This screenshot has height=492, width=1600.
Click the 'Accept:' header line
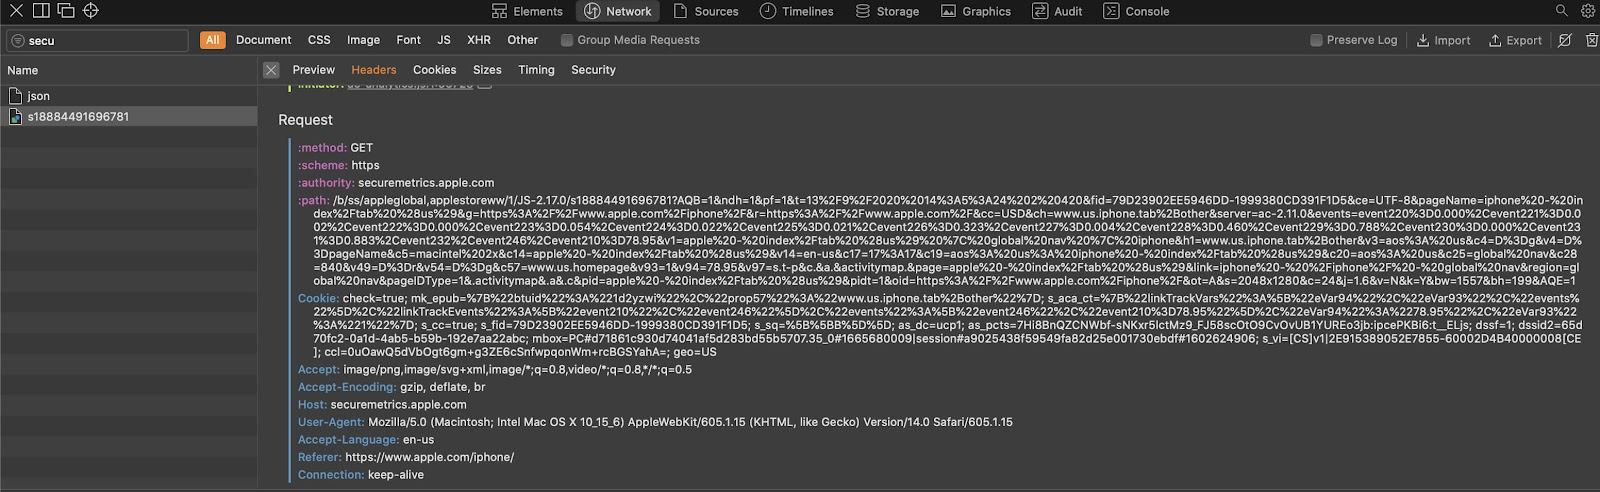pos(494,370)
